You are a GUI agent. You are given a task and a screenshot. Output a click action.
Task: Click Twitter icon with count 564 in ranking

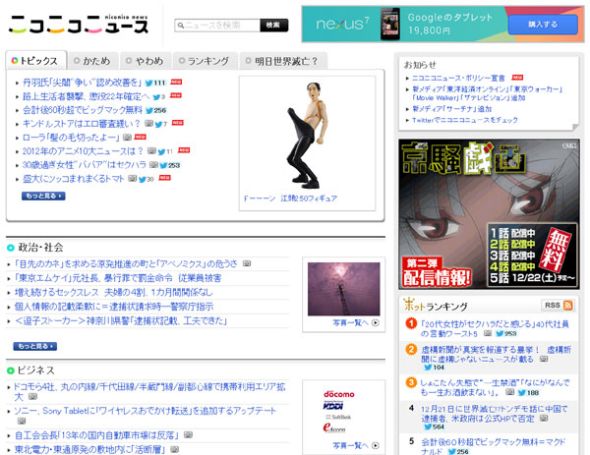[428, 427]
